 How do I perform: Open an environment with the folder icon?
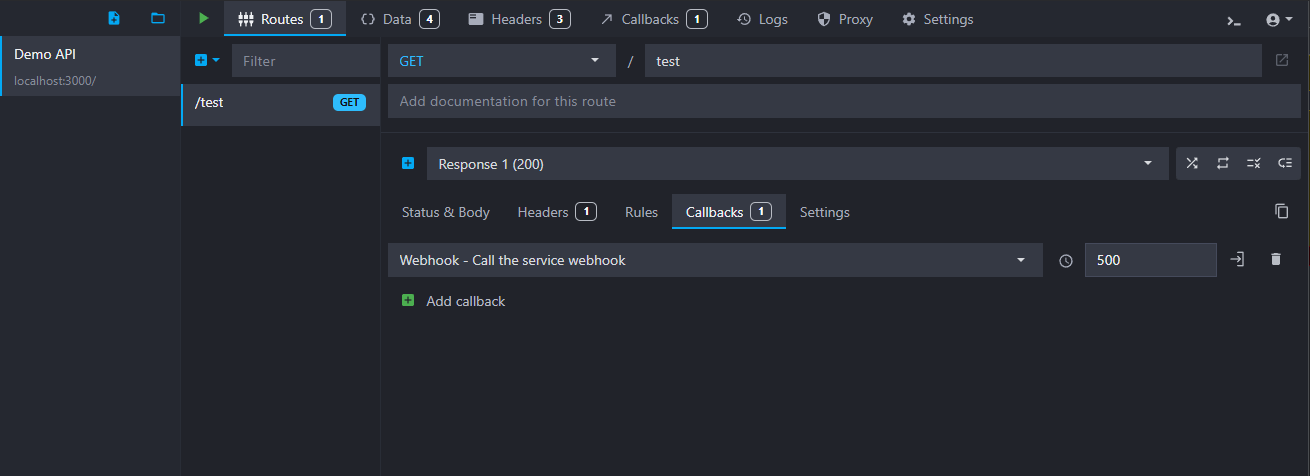tap(158, 19)
